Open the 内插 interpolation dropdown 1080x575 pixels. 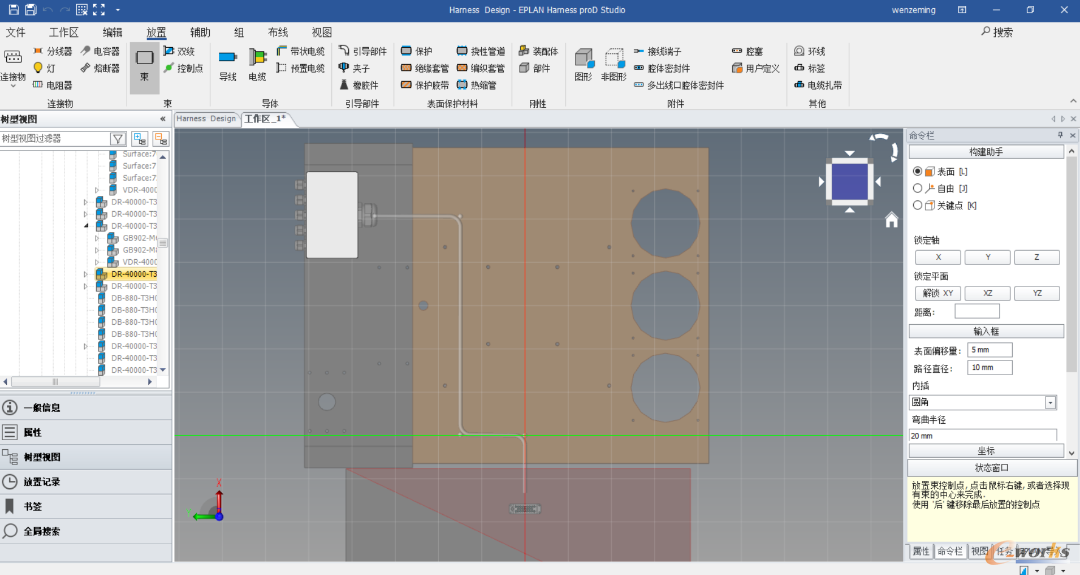[x=1050, y=402]
